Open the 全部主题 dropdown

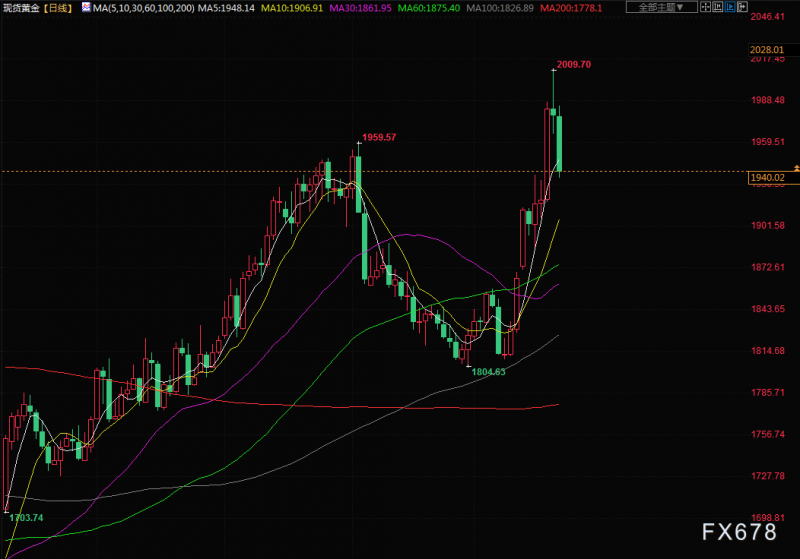click(x=661, y=7)
